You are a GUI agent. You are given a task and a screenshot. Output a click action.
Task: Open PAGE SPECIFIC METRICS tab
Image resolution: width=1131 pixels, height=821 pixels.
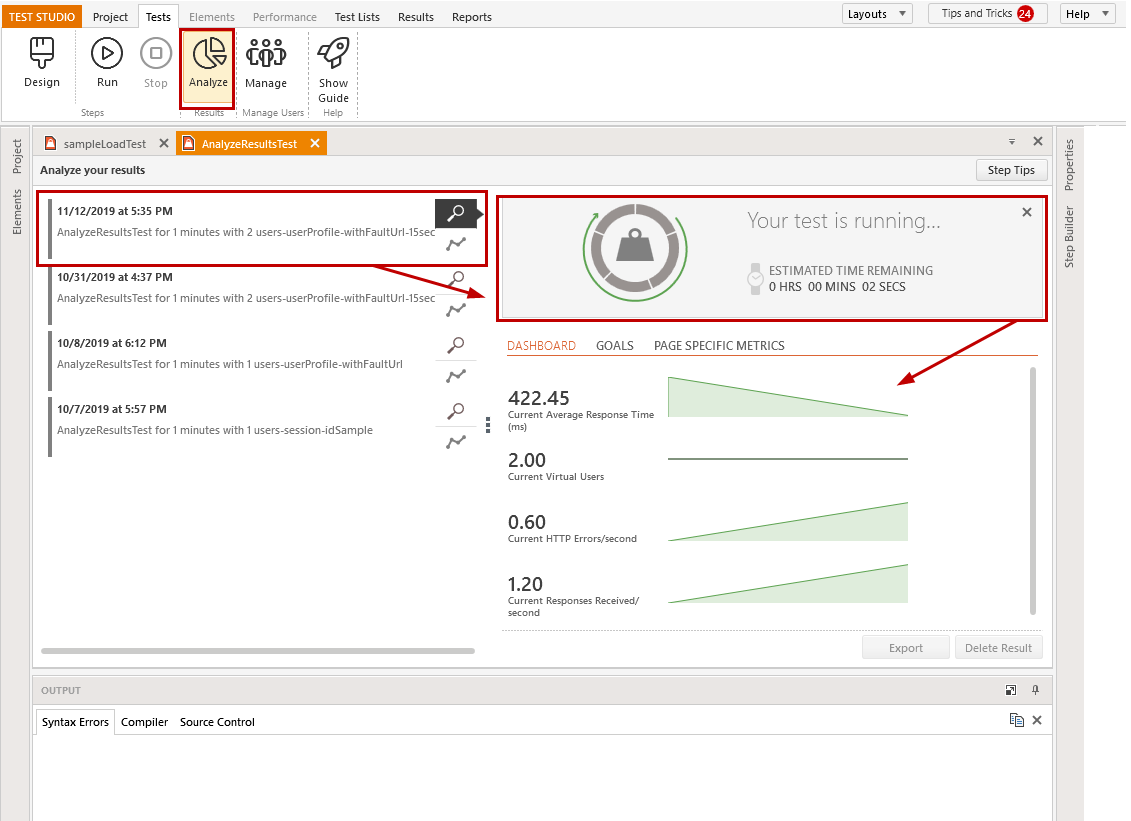click(719, 346)
